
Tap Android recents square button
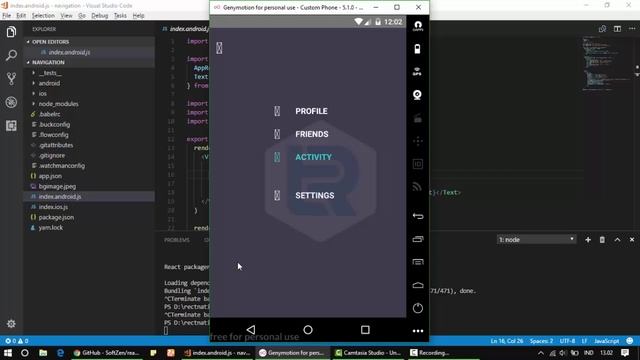(x=365, y=329)
